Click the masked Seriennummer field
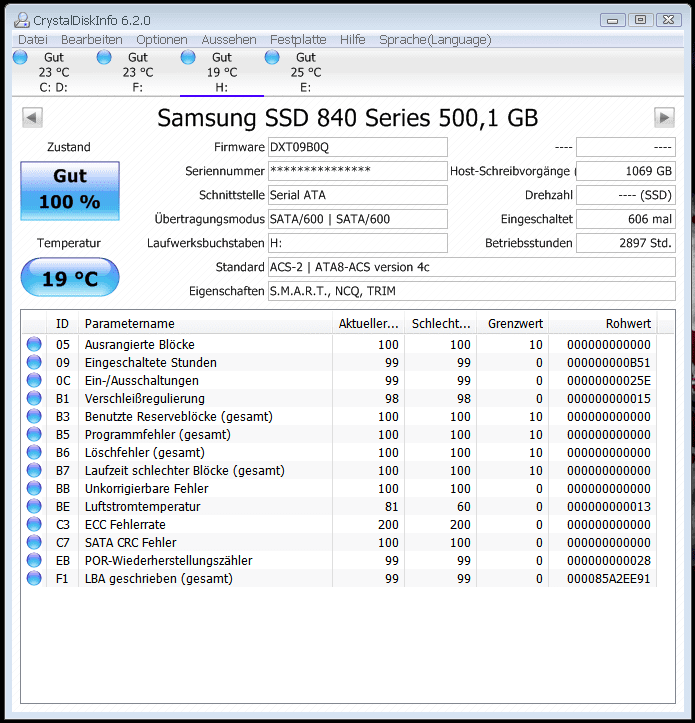The image size is (695, 723). [x=357, y=171]
